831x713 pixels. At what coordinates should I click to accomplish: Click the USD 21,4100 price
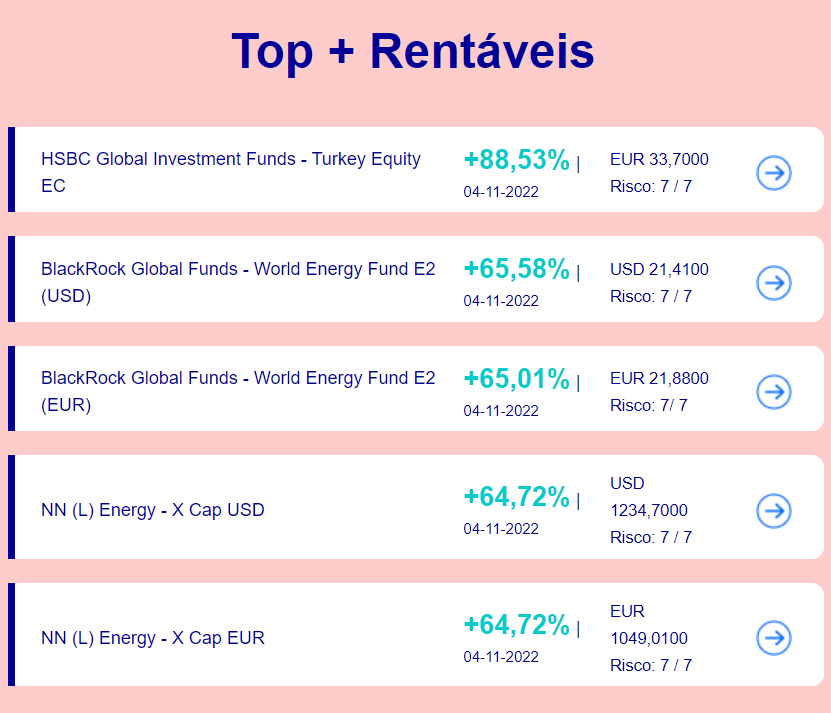coord(659,269)
